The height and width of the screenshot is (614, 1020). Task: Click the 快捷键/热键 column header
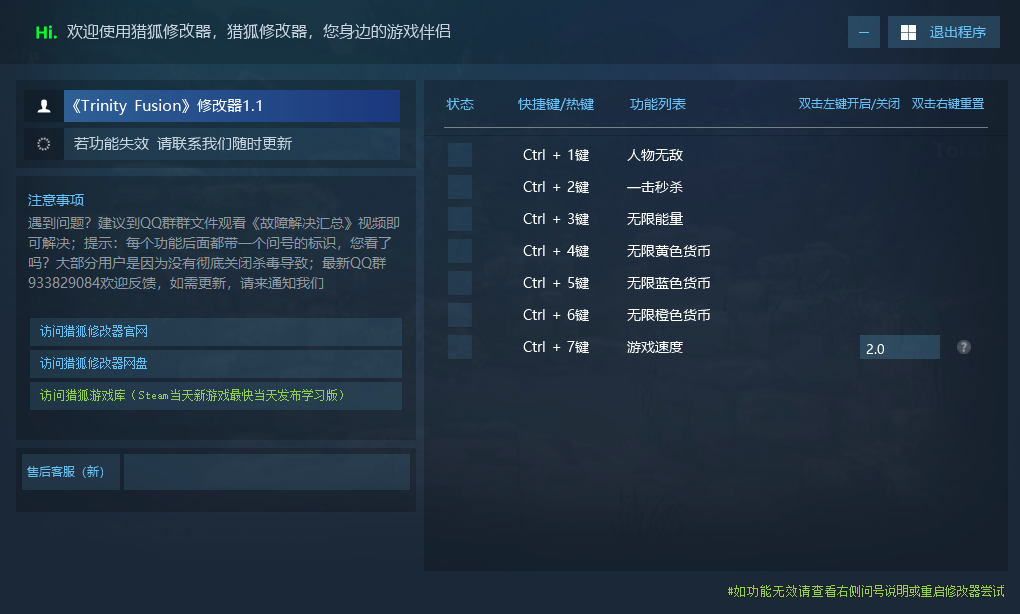click(x=556, y=104)
